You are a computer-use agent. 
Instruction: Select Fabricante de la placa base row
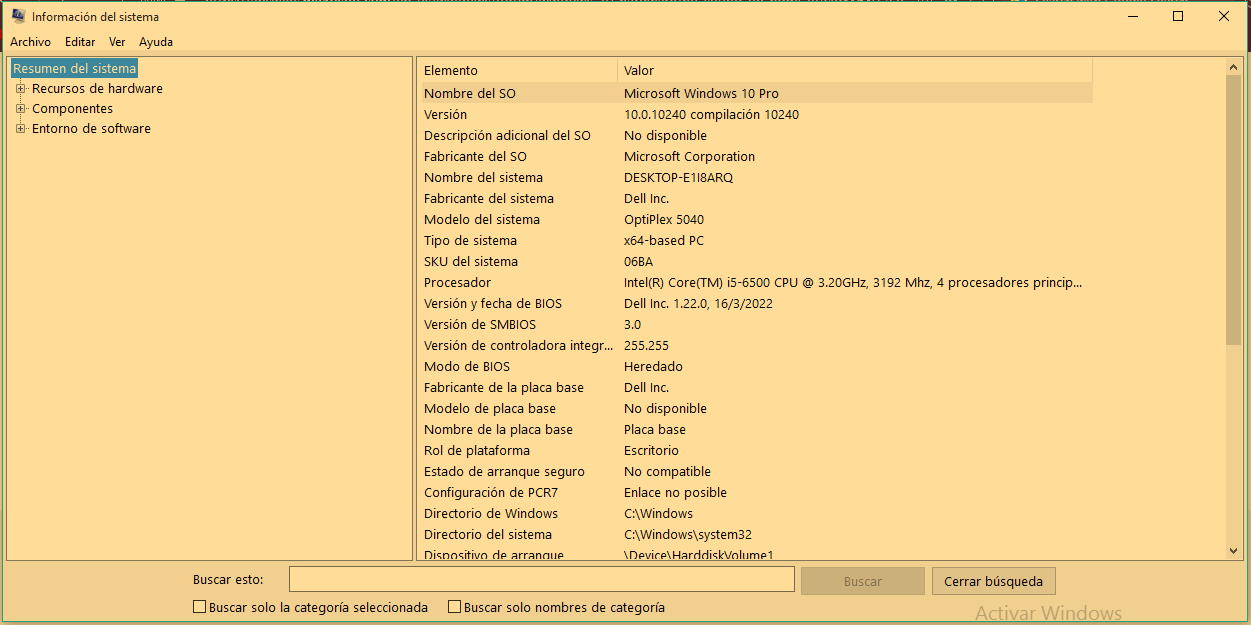755,387
